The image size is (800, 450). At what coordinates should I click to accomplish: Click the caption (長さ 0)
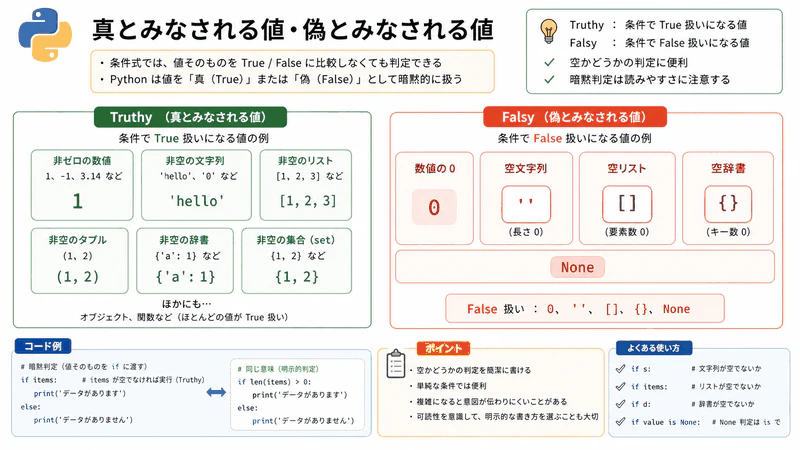(x=526, y=232)
